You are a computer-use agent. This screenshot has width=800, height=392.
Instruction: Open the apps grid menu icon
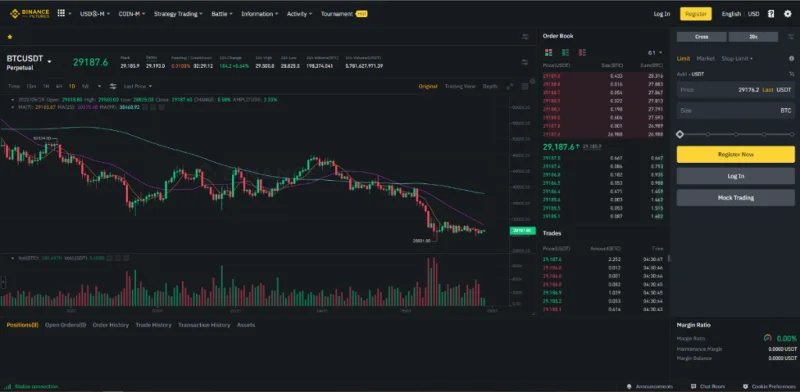coord(61,13)
